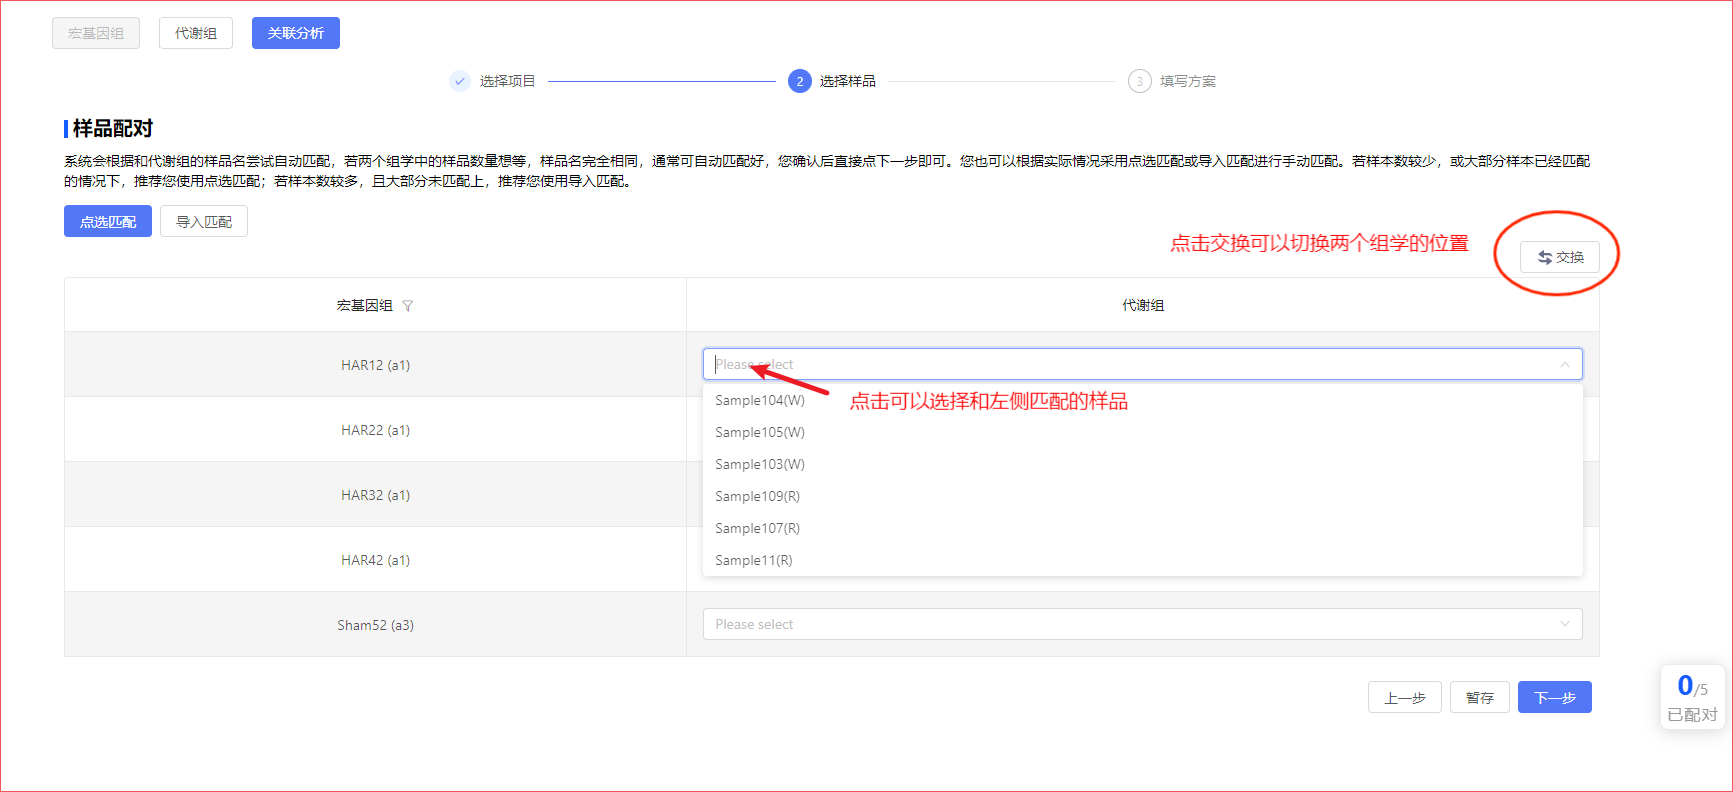Screen dimensions: 1733x792
Task: Click the 0/5 已配对 counter badge
Action: coord(1693,698)
